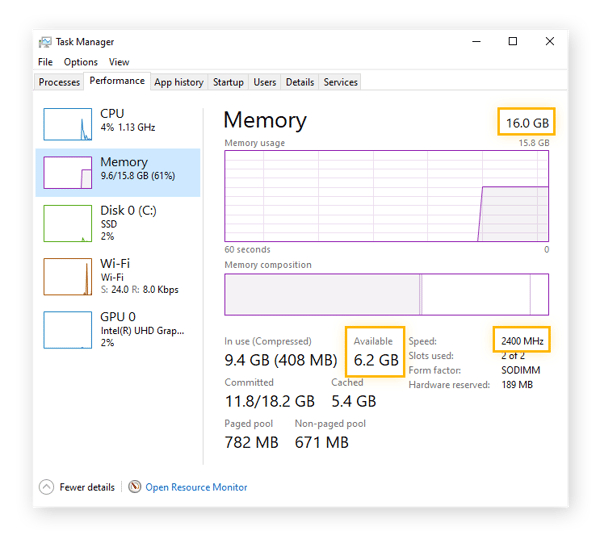
Task: Open the Users tab
Action: point(265,82)
